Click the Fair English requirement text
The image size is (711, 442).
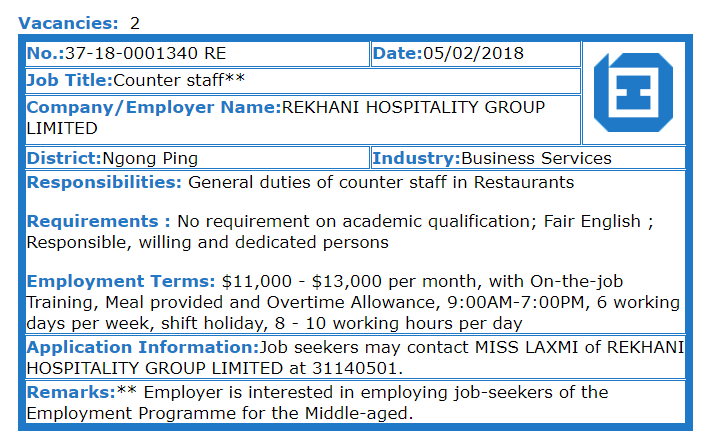pyautogui.click(x=592, y=221)
